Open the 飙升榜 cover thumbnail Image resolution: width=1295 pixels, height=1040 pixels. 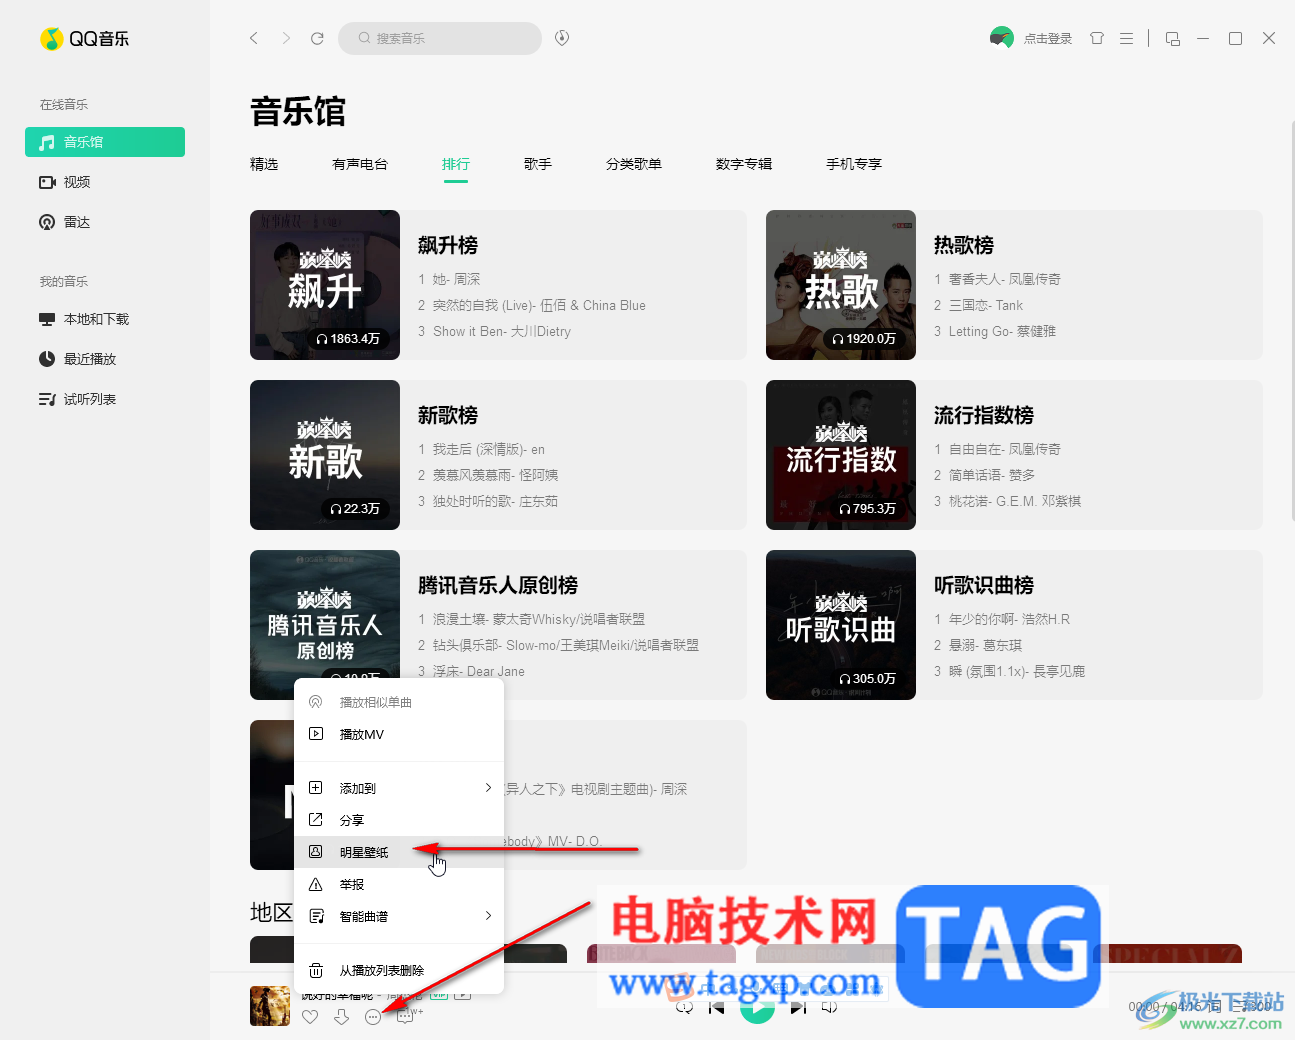click(x=325, y=285)
